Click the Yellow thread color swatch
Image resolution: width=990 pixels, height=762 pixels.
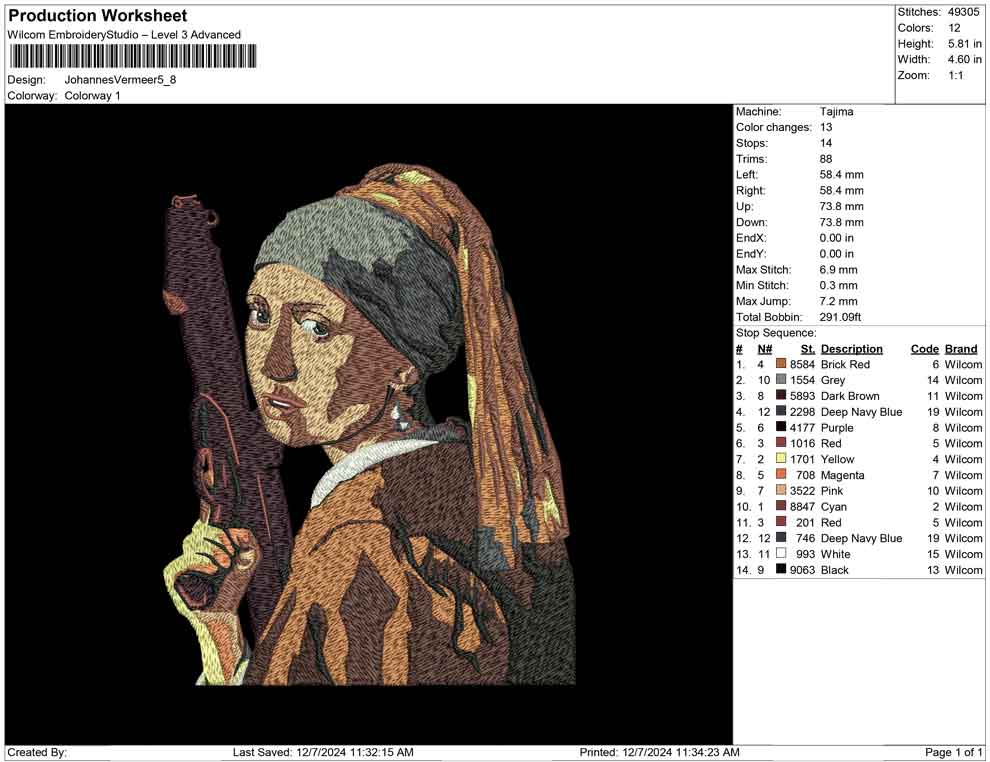781,459
